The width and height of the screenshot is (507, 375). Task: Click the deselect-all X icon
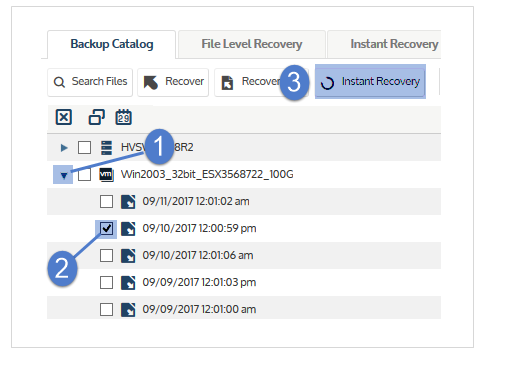[63, 117]
